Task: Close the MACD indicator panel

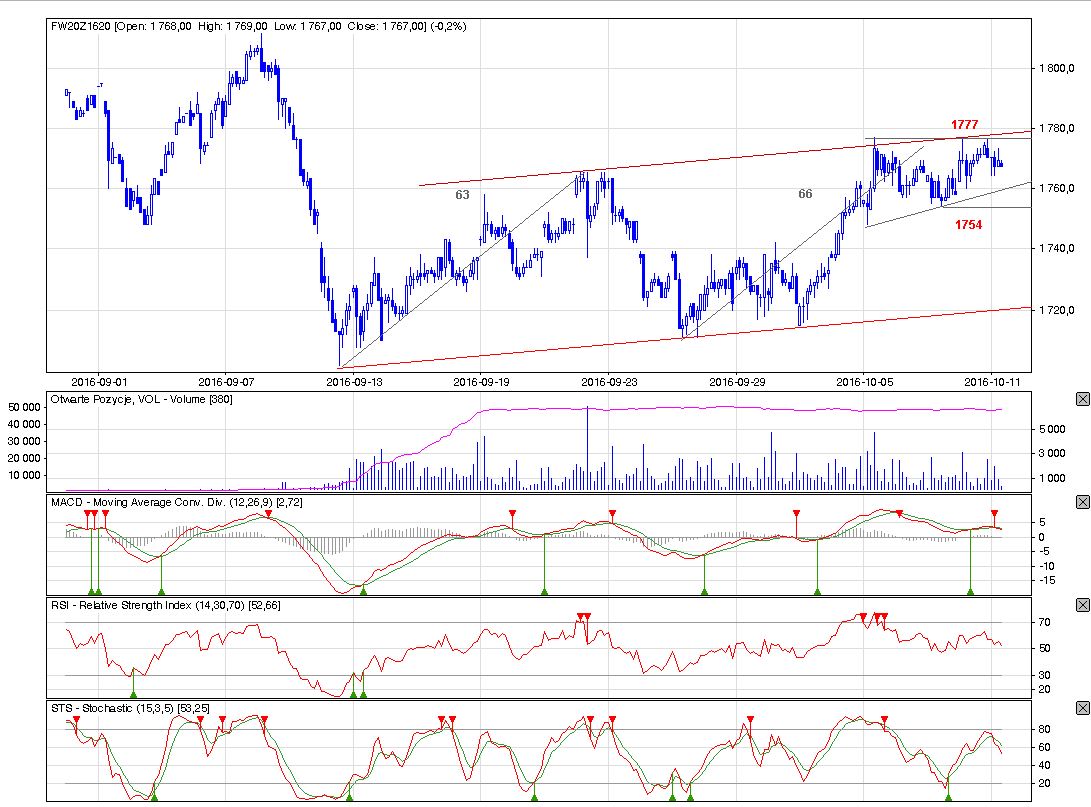Action: 1082,501
